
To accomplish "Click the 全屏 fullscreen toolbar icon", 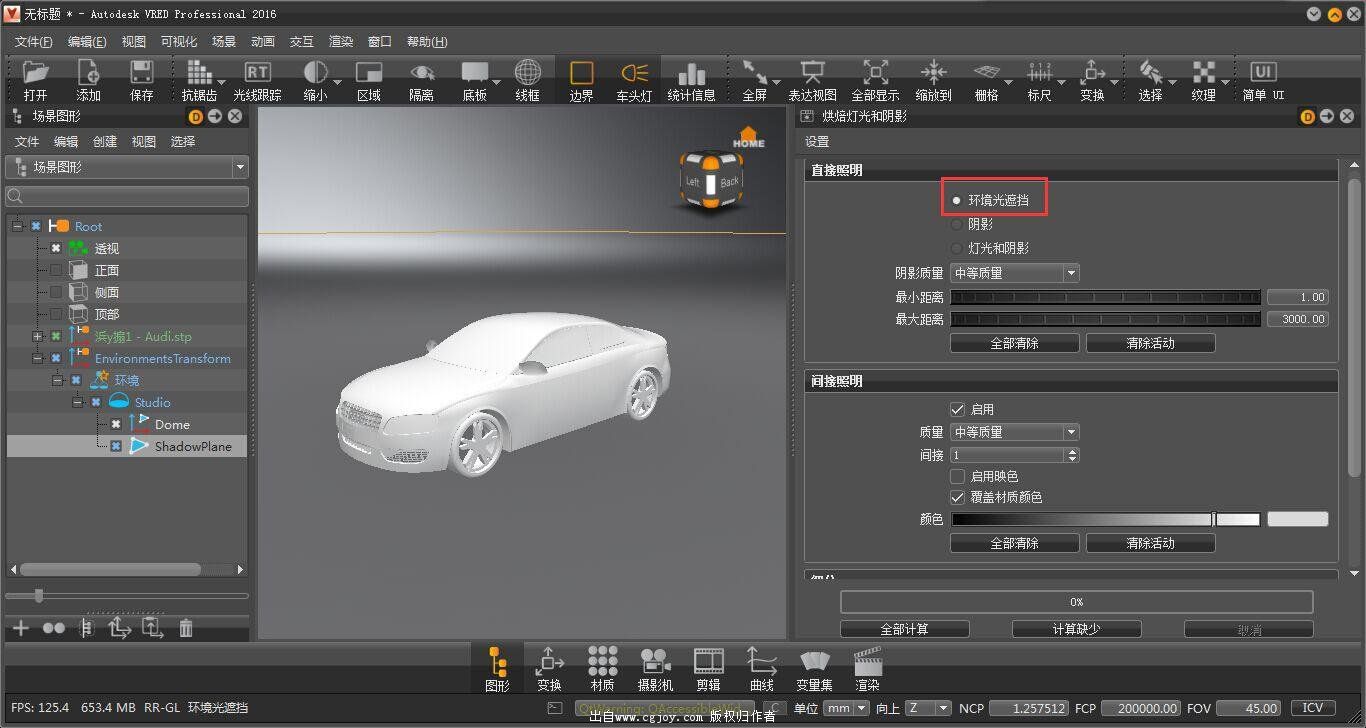I will (754, 73).
